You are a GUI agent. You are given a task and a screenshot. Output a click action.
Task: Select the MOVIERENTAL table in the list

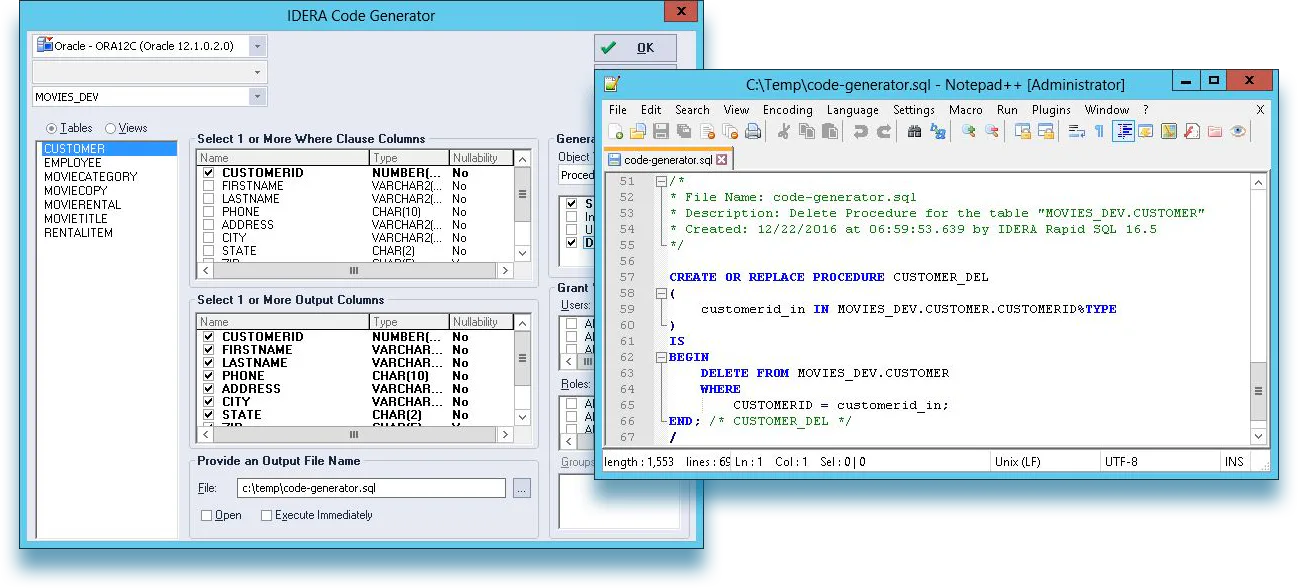83,205
